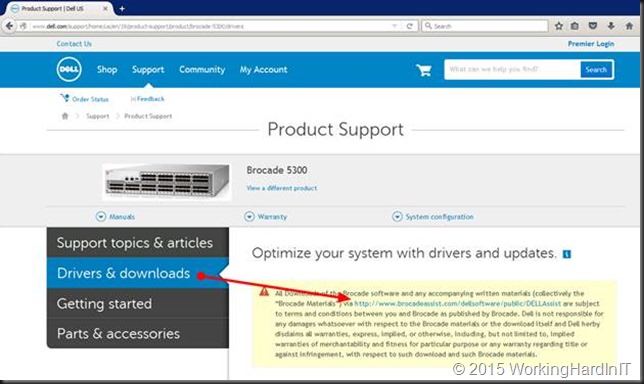Open the shopping cart icon
The image size is (644, 384).
click(x=424, y=70)
